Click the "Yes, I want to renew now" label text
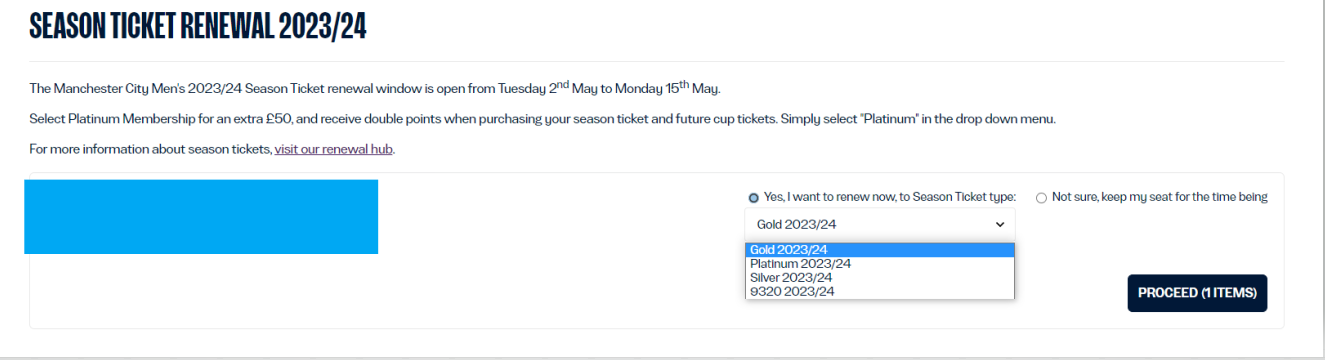This screenshot has width=1325, height=360. tap(829, 197)
